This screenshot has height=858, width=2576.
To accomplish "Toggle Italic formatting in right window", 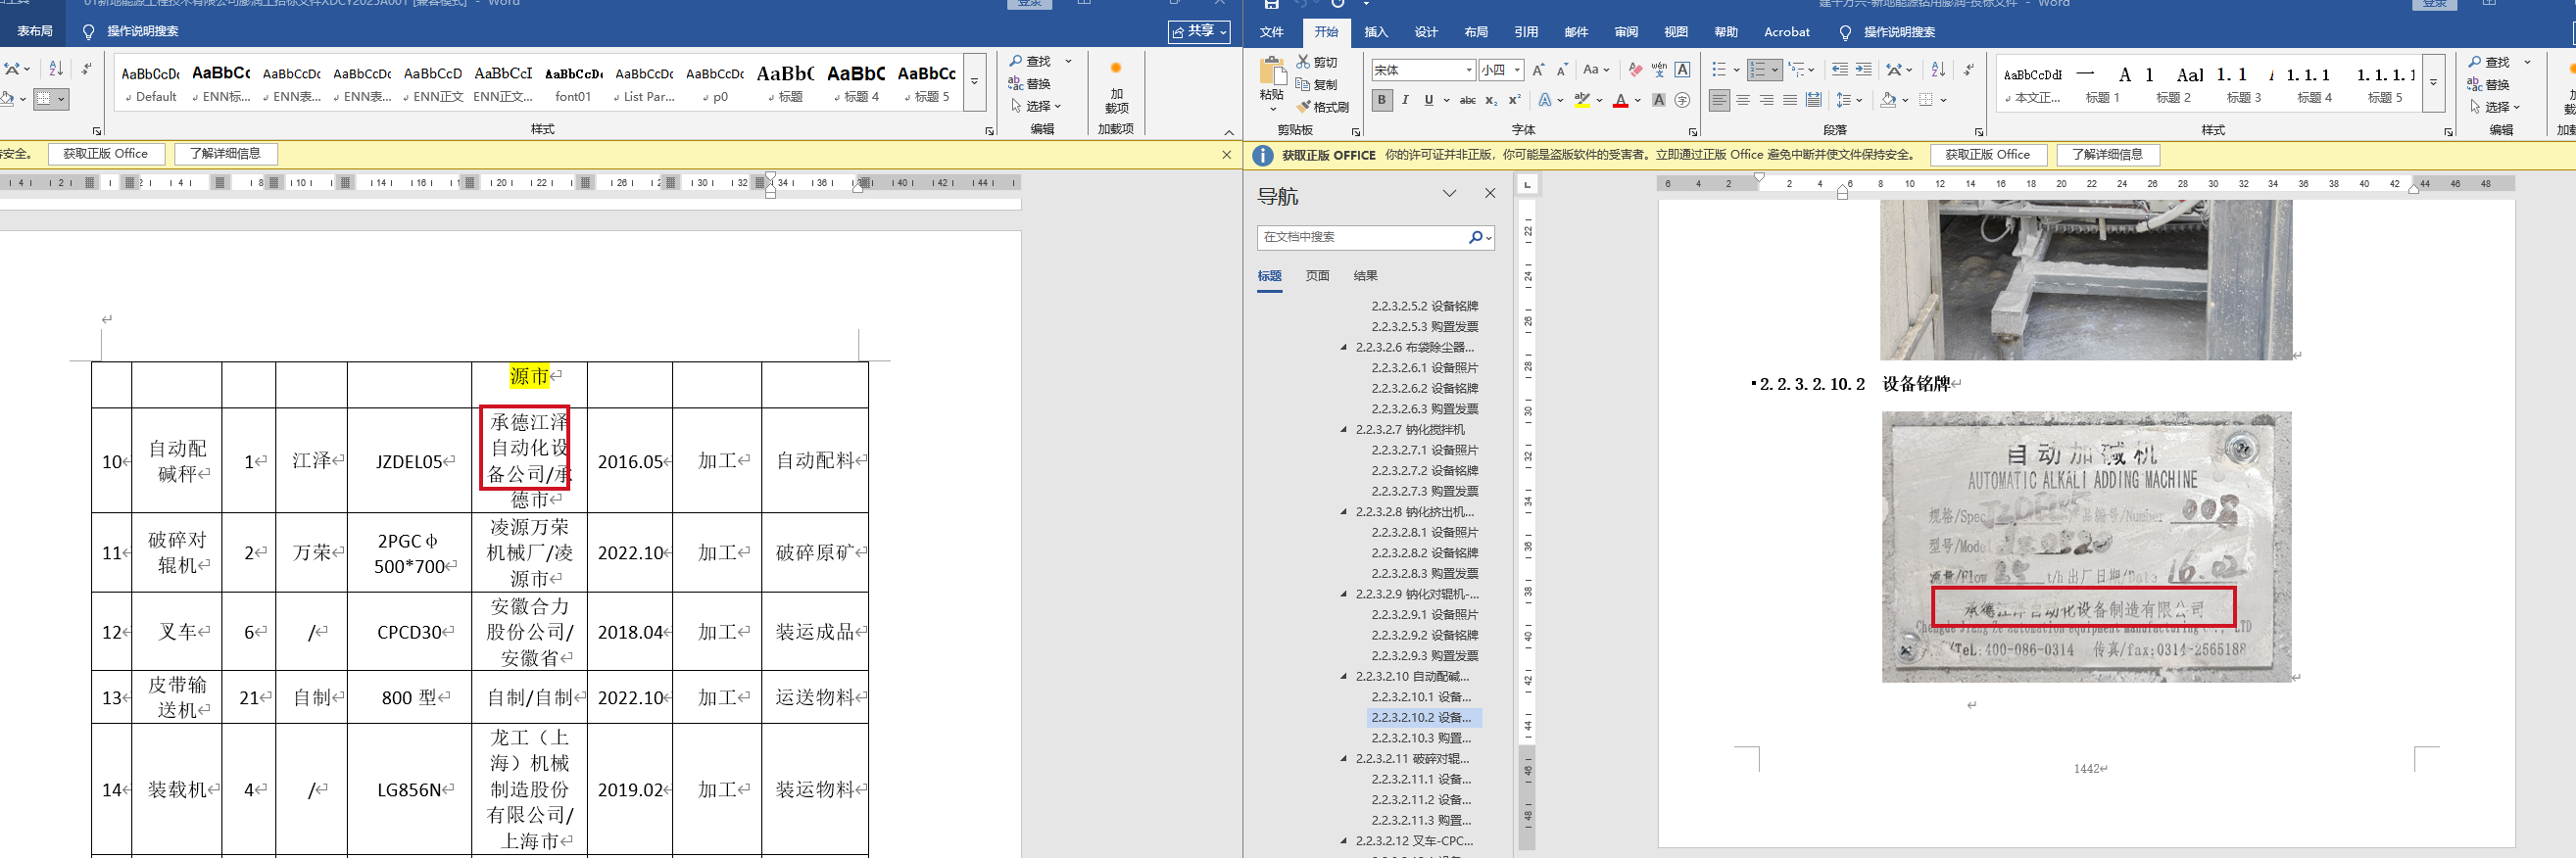I will coord(1405,100).
